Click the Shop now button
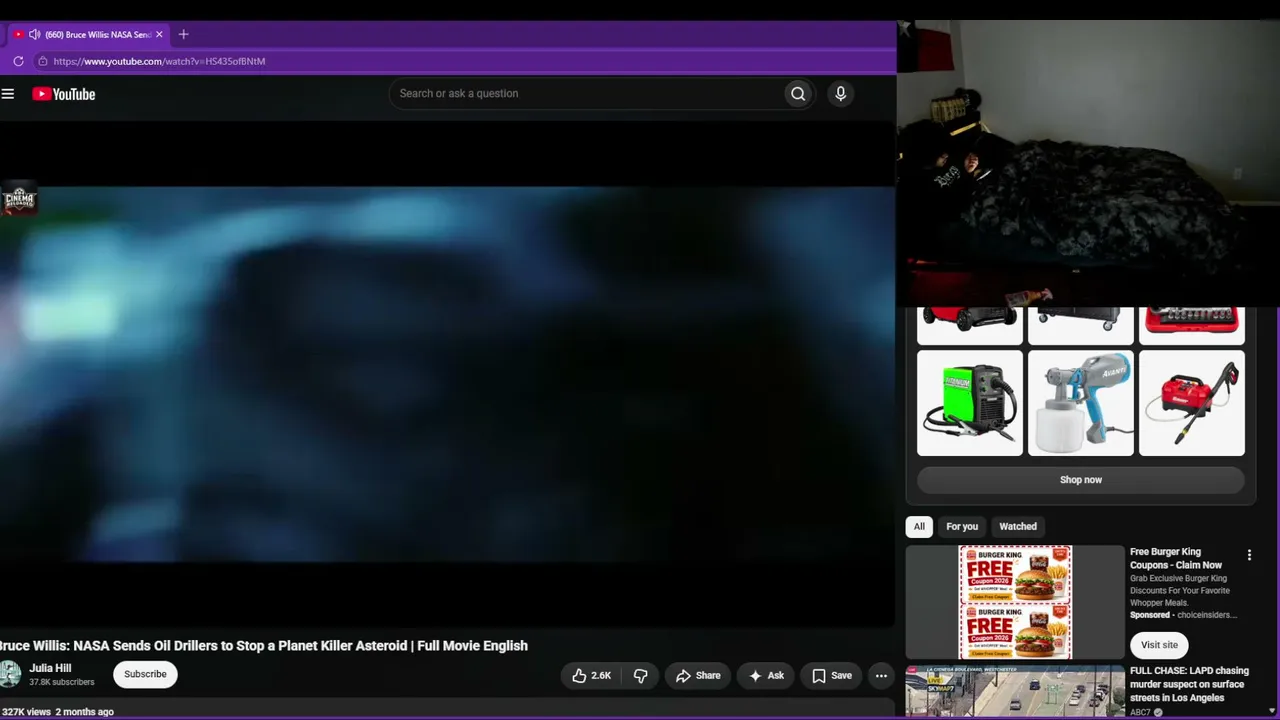The height and width of the screenshot is (720, 1280). click(1081, 480)
